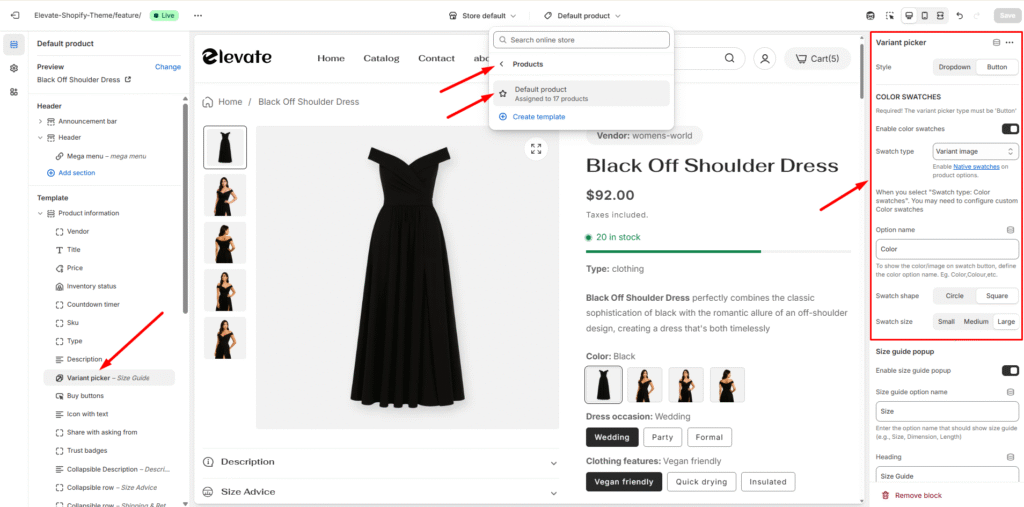Screen dimensions: 1024x507
Task: Open the three-dot menu beside Live badge
Action: [198, 15]
